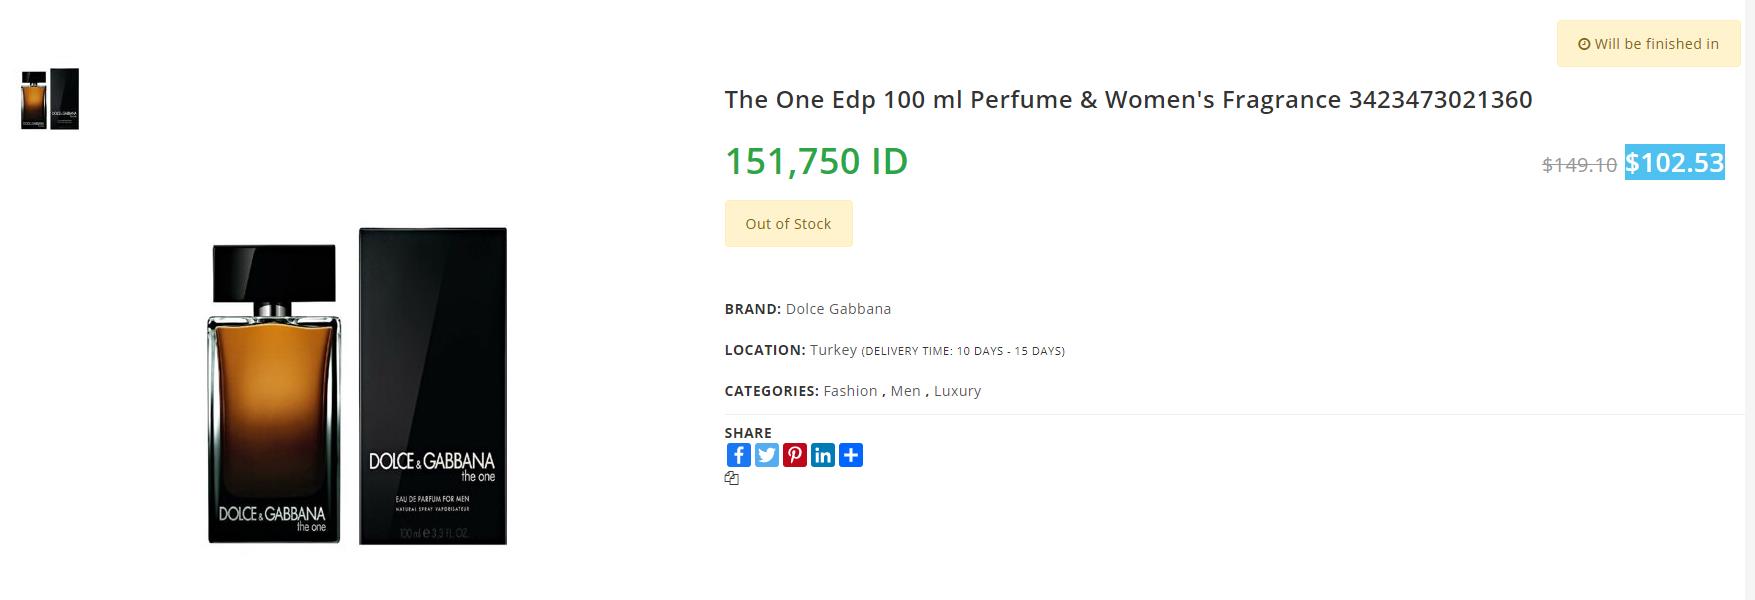Click the crossed-out $149.10 original price
The width and height of the screenshot is (1755, 600).
pos(1579,165)
